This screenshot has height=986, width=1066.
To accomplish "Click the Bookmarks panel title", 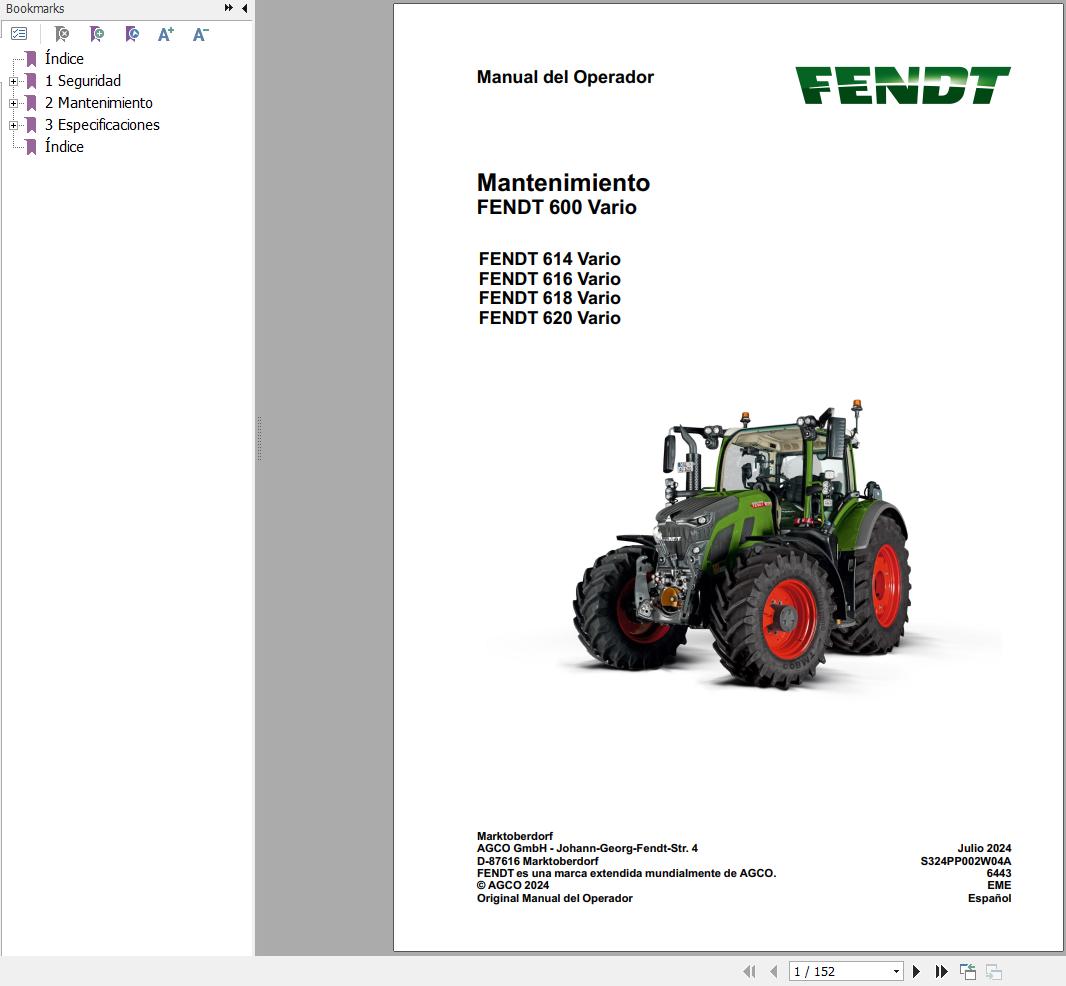I will click(x=35, y=8).
